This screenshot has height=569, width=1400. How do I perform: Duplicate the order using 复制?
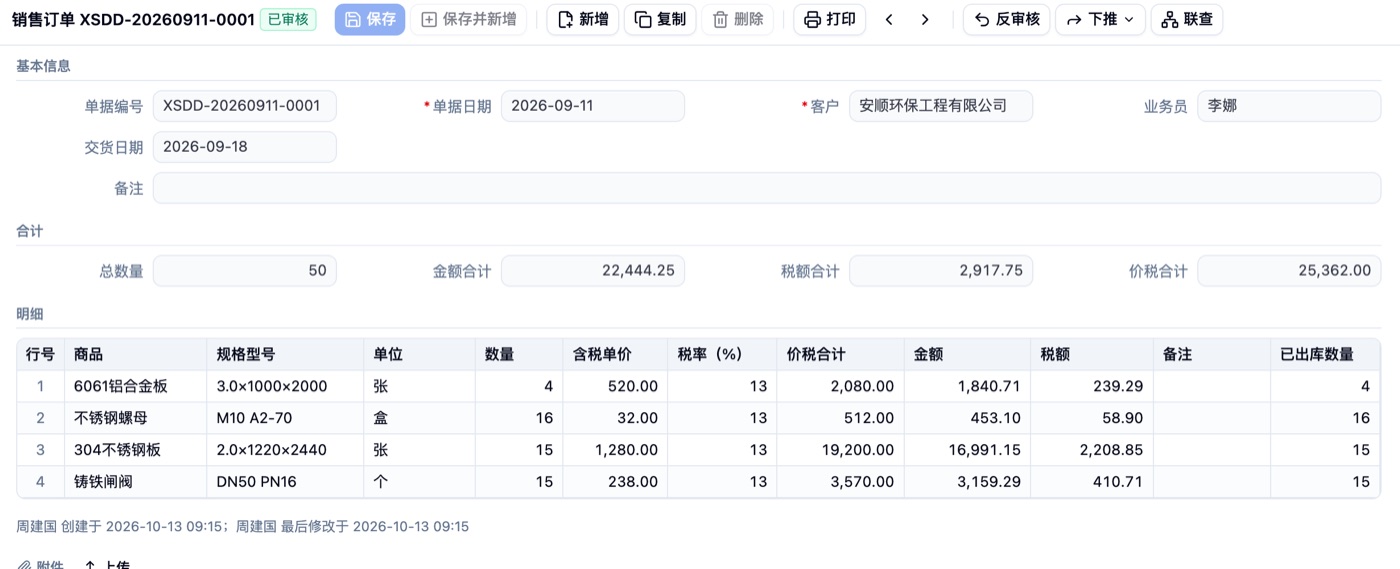660,19
